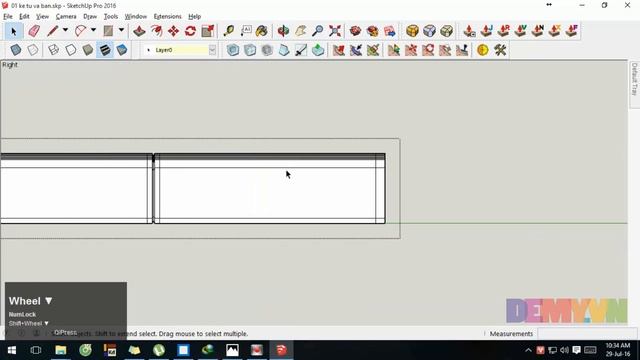
Task: Open the Tools menu
Action: coord(111,17)
